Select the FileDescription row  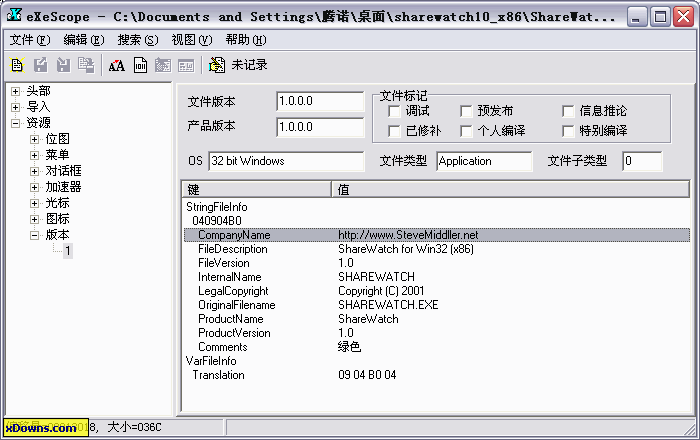(437, 249)
